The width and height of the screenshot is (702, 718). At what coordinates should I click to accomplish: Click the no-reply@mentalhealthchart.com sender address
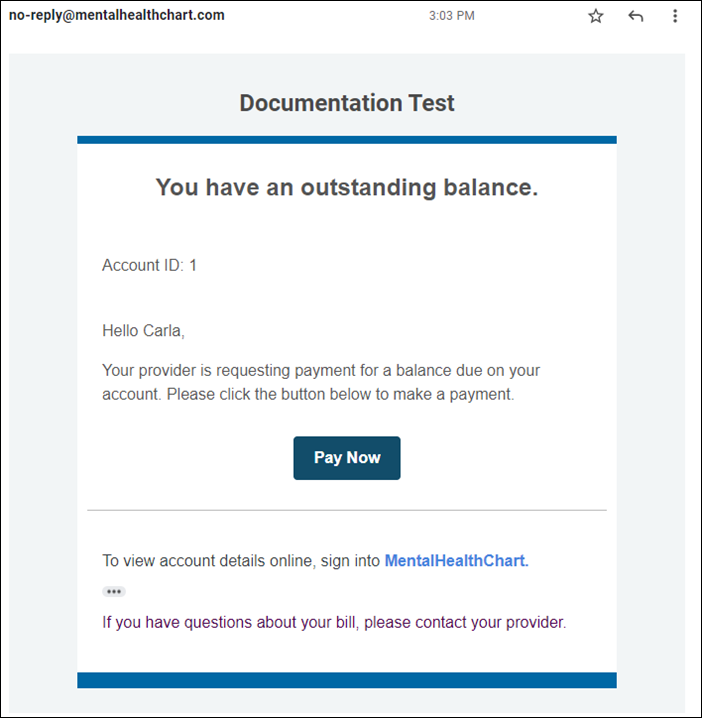click(117, 16)
